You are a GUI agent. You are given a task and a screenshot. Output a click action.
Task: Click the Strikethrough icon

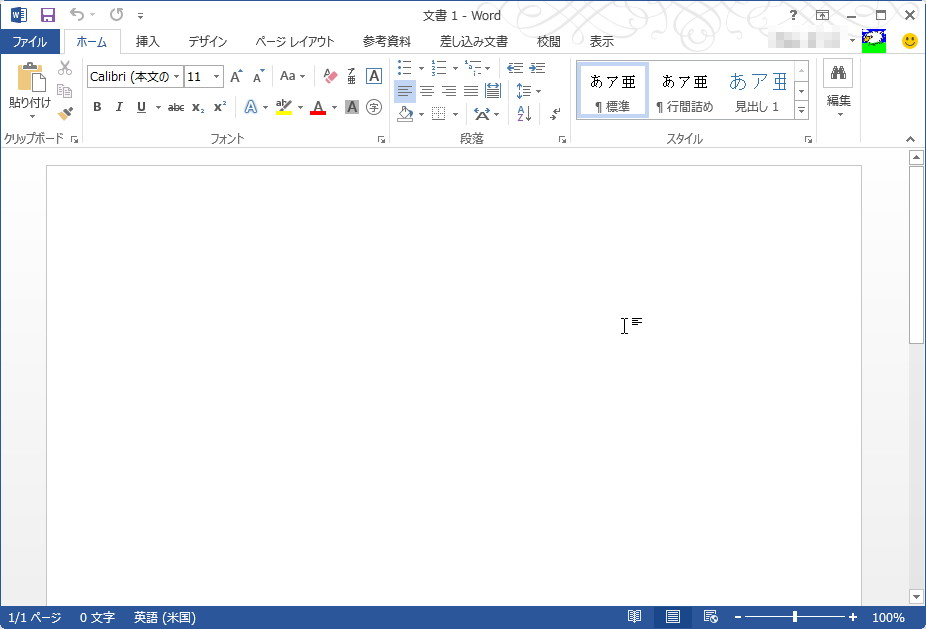coord(174,107)
